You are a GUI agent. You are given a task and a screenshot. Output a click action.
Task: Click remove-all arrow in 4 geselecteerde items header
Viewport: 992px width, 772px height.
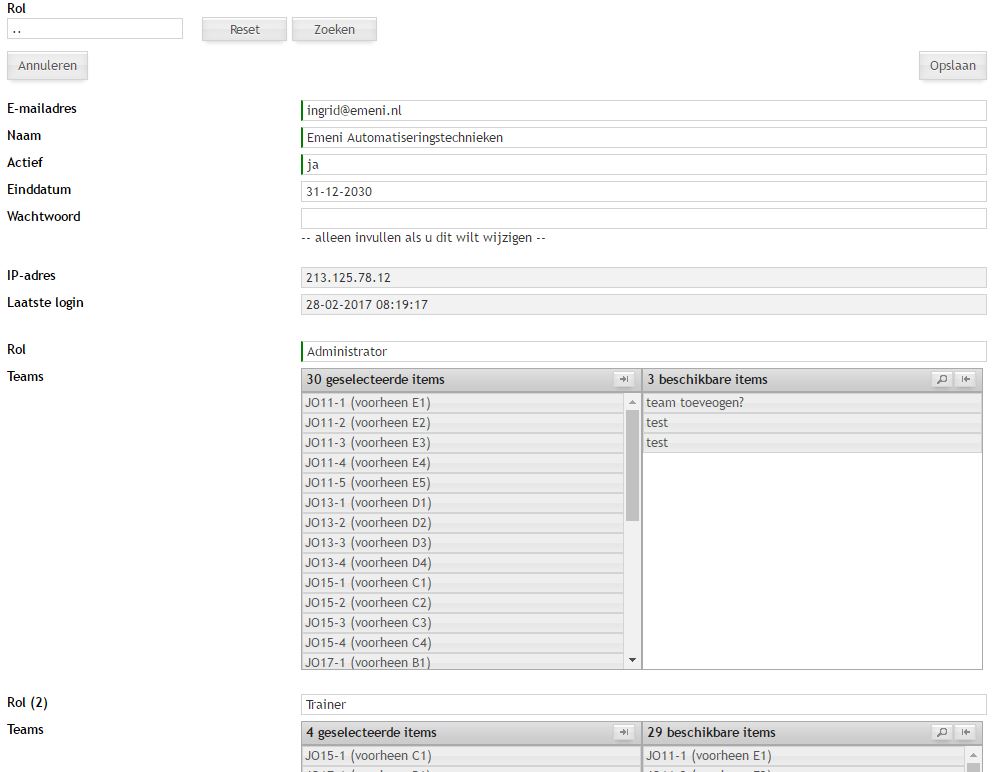tap(624, 733)
